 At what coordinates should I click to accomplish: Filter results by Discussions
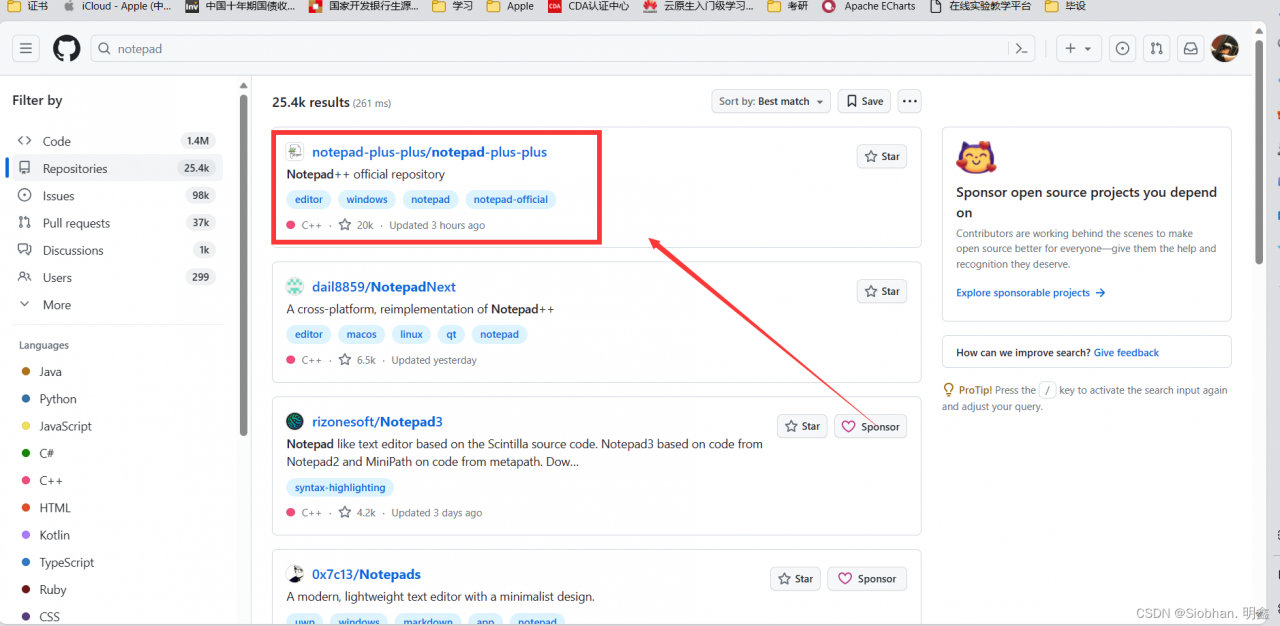pyautogui.click(x=116, y=250)
